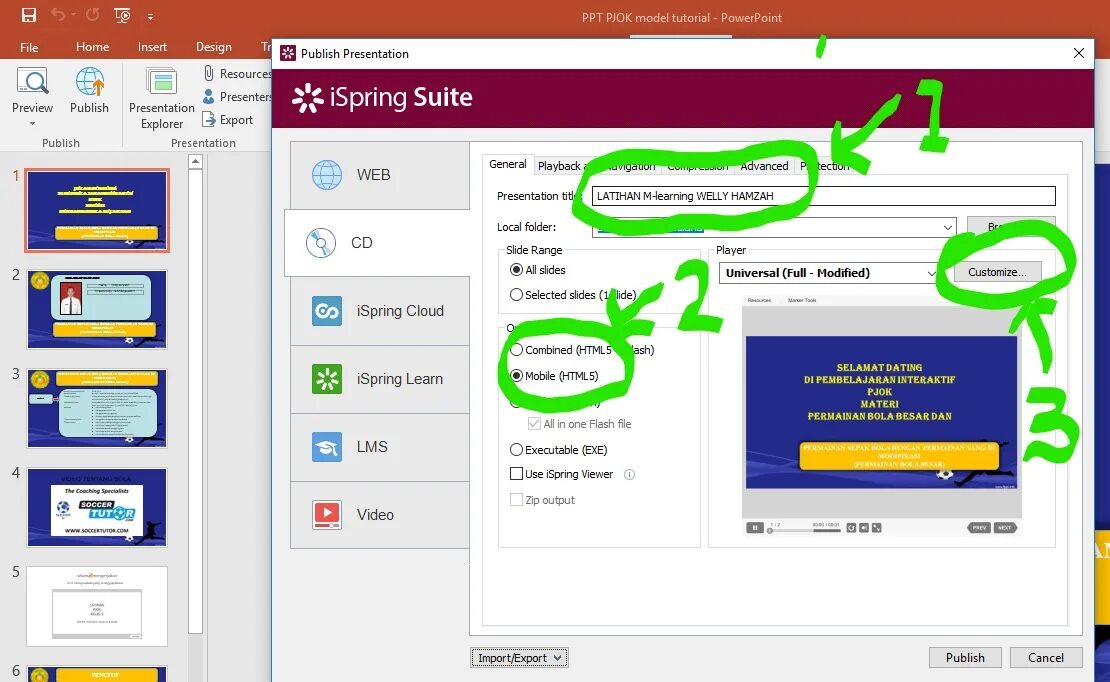
Task: Select Combined (HTML5 + Flash) output option
Action: point(516,350)
